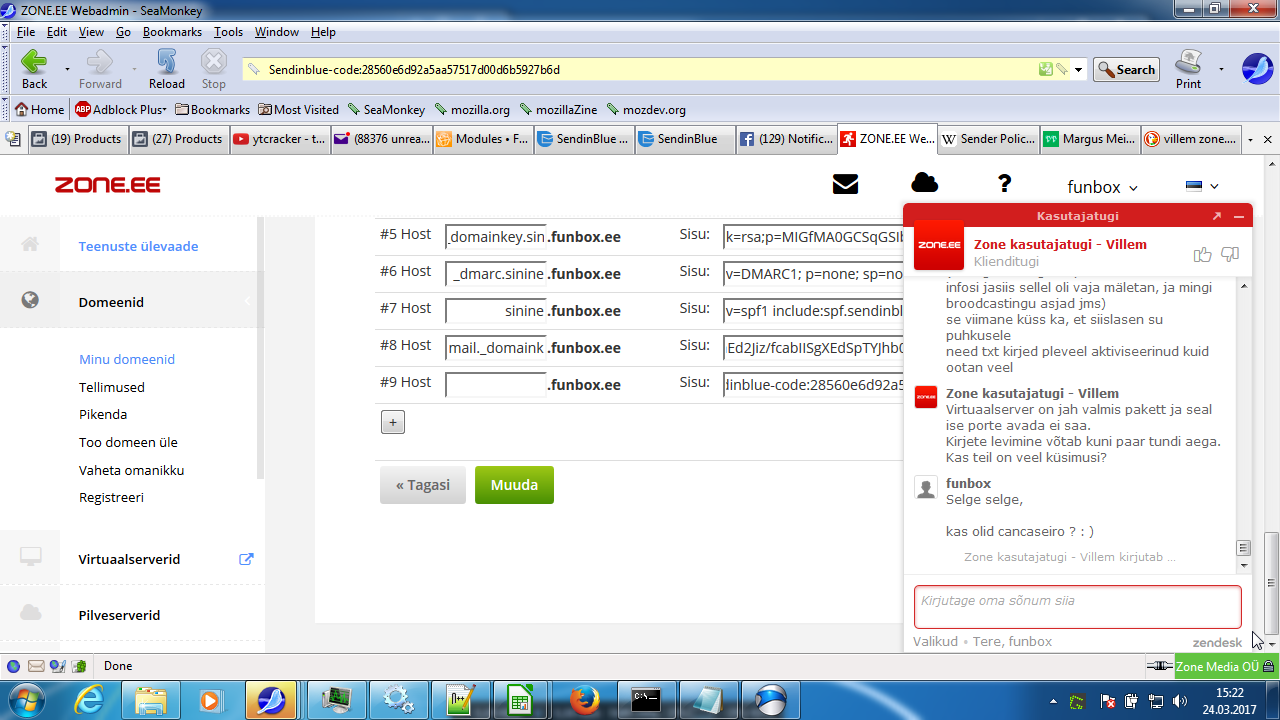Open the File menu
Screen dimensions: 1280x720
(26, 32)
